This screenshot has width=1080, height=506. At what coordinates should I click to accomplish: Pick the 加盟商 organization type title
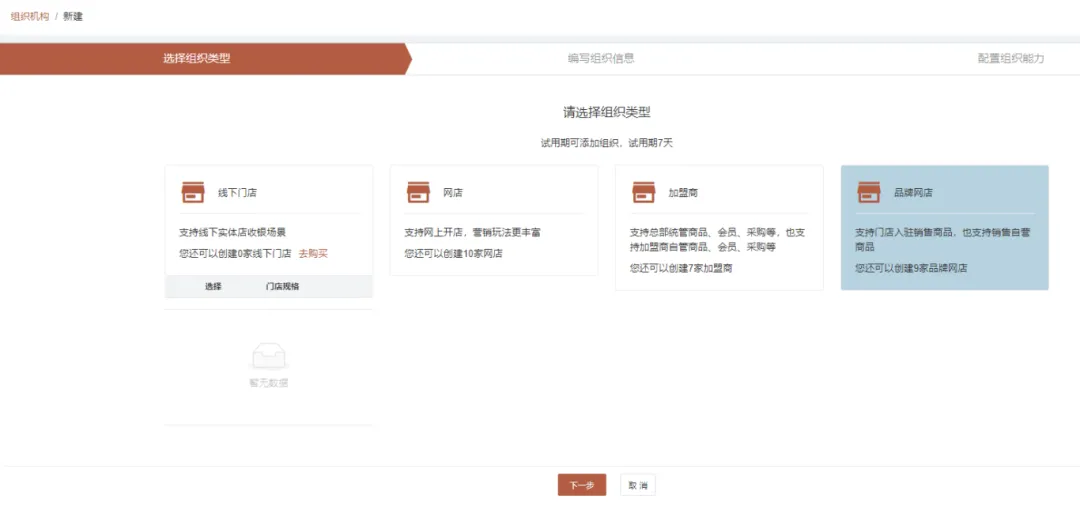683,193
